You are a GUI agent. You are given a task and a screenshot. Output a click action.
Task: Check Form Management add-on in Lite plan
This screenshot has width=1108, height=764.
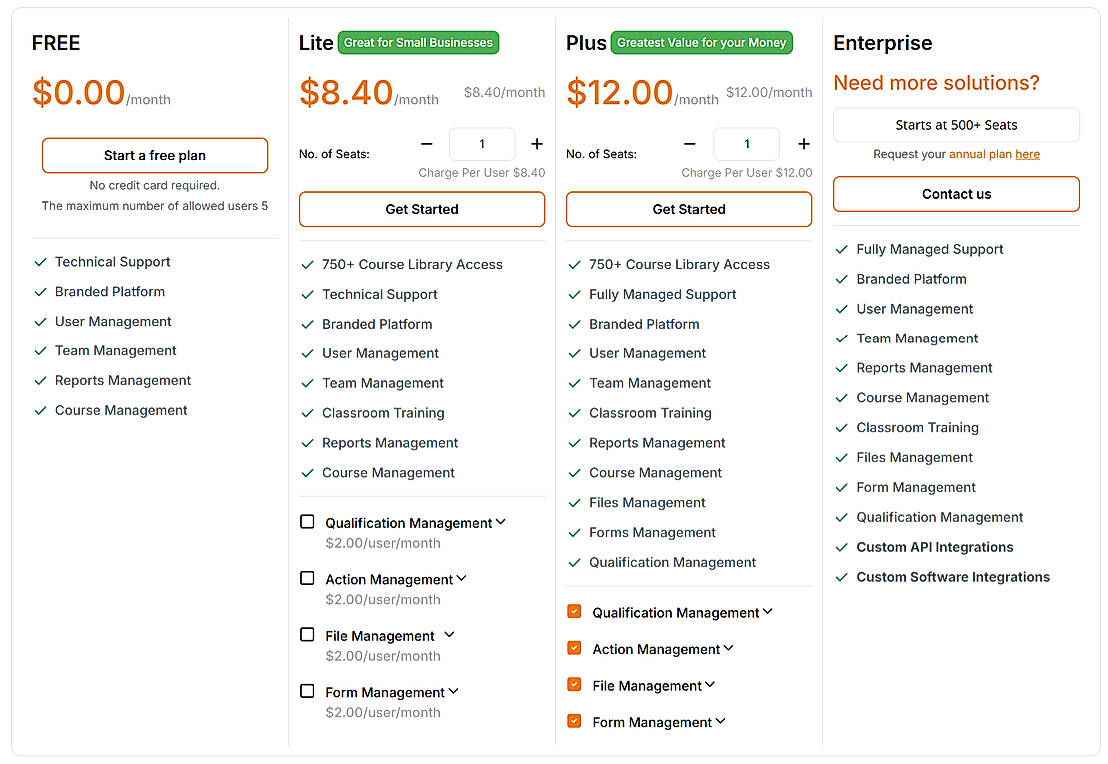(x=307, y=691)
